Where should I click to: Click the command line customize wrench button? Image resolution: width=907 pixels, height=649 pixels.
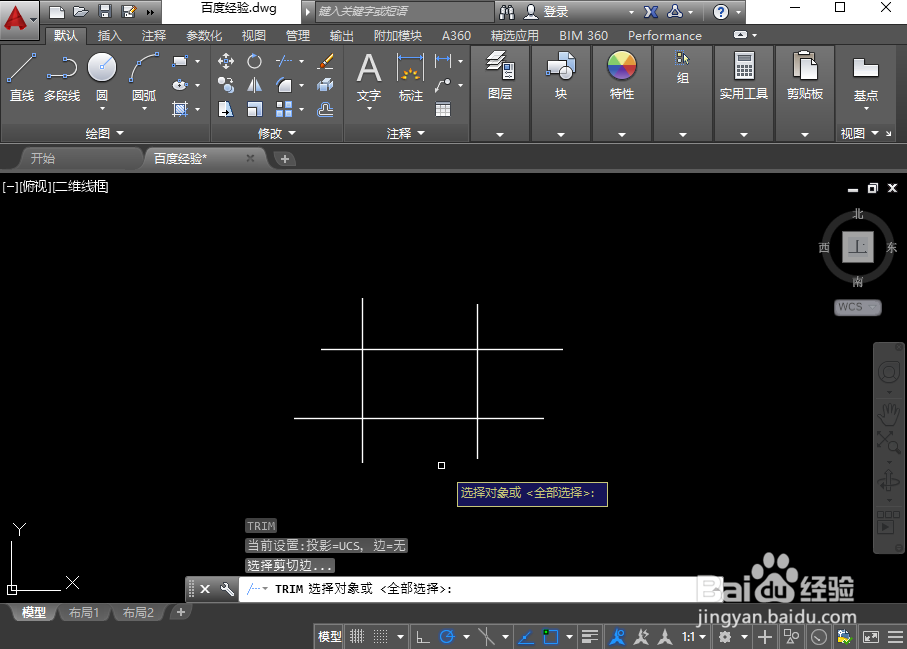point(227,589)
